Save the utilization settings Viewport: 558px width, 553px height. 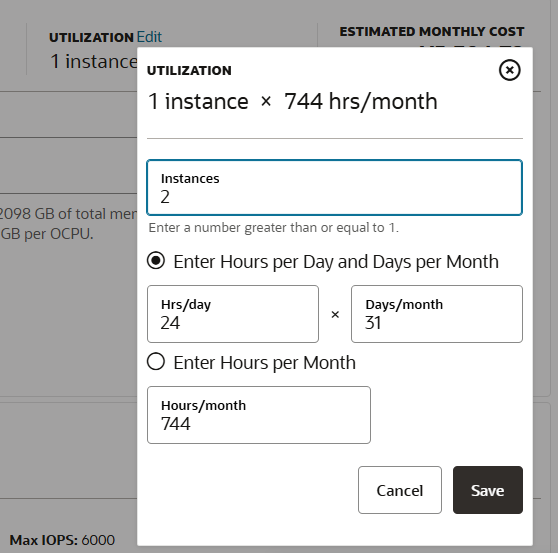488,490
